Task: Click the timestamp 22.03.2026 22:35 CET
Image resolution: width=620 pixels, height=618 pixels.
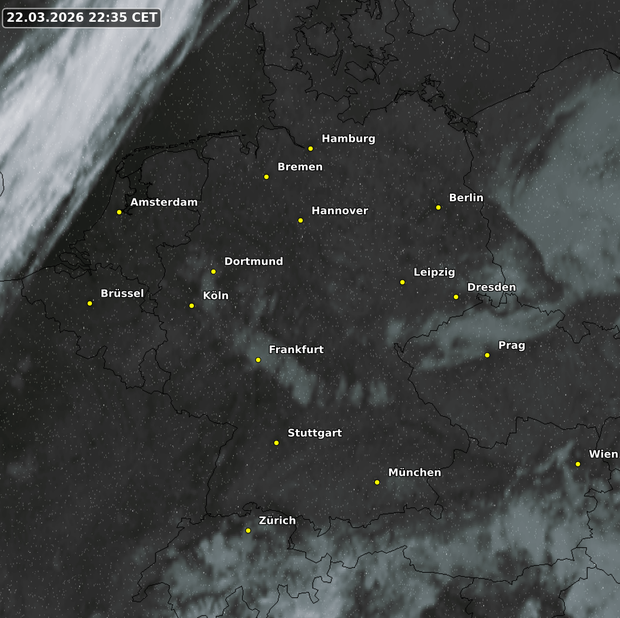Action: 82,18
